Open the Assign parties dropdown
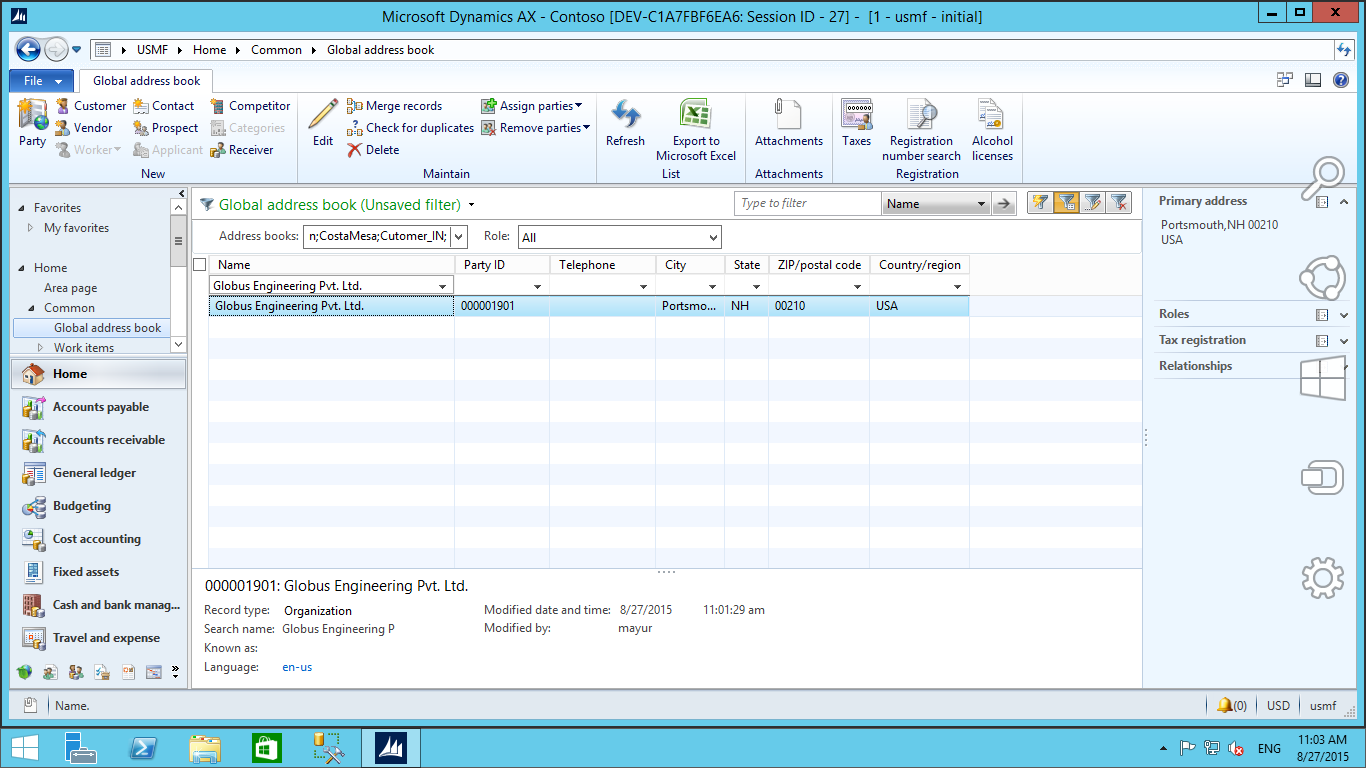This screenshot has width=1366, height=768. point(532,106)
